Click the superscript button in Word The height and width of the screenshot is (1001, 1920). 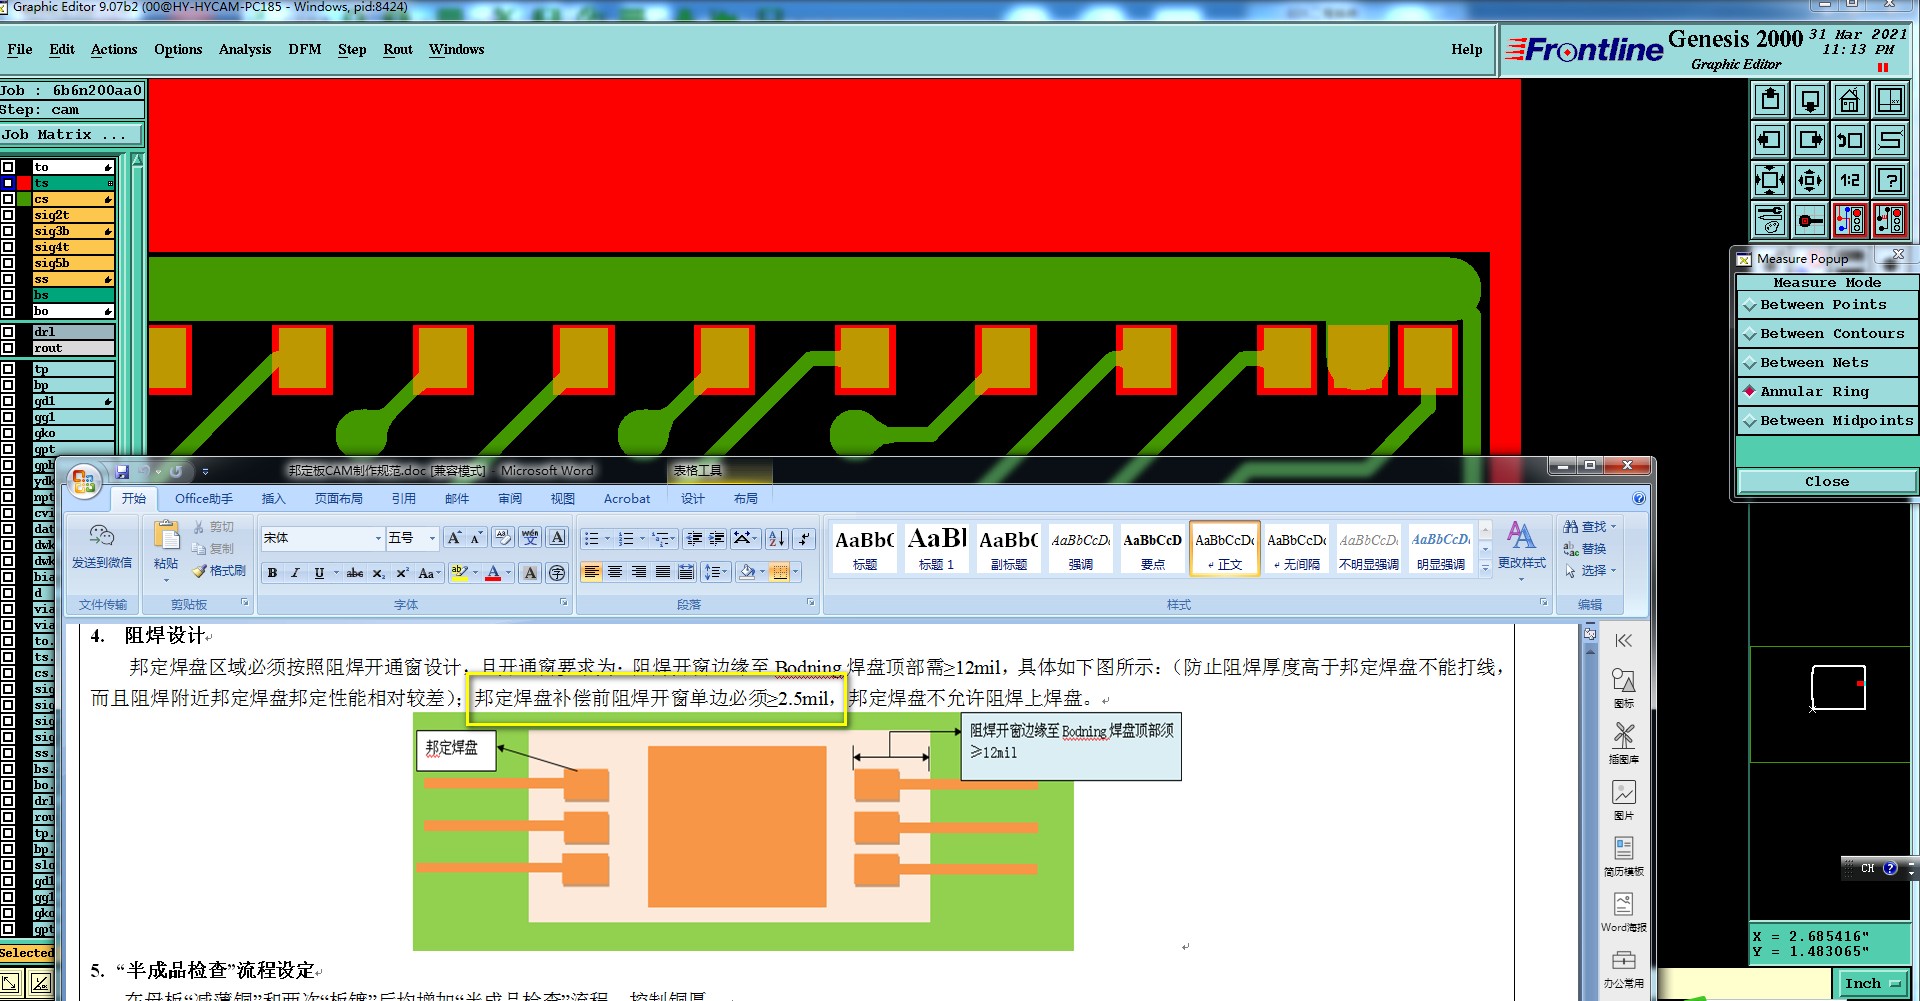tap(402, 573)
